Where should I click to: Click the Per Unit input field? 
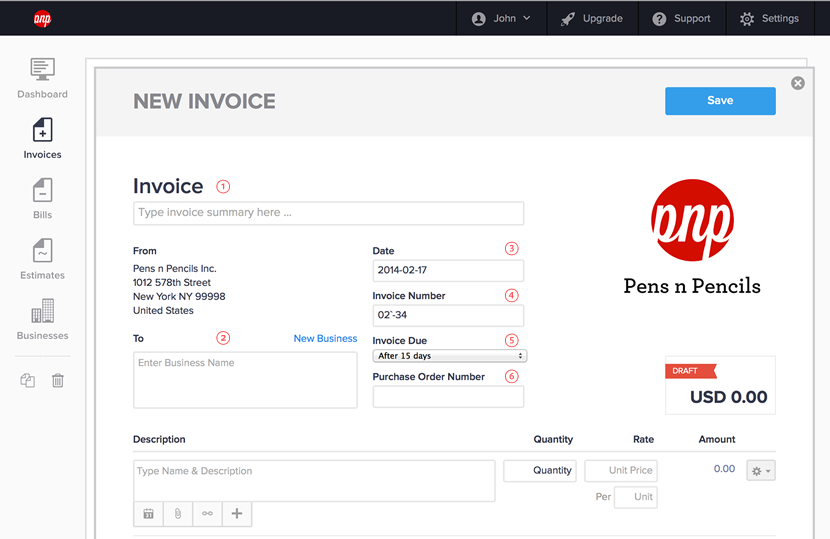(635, 497)
